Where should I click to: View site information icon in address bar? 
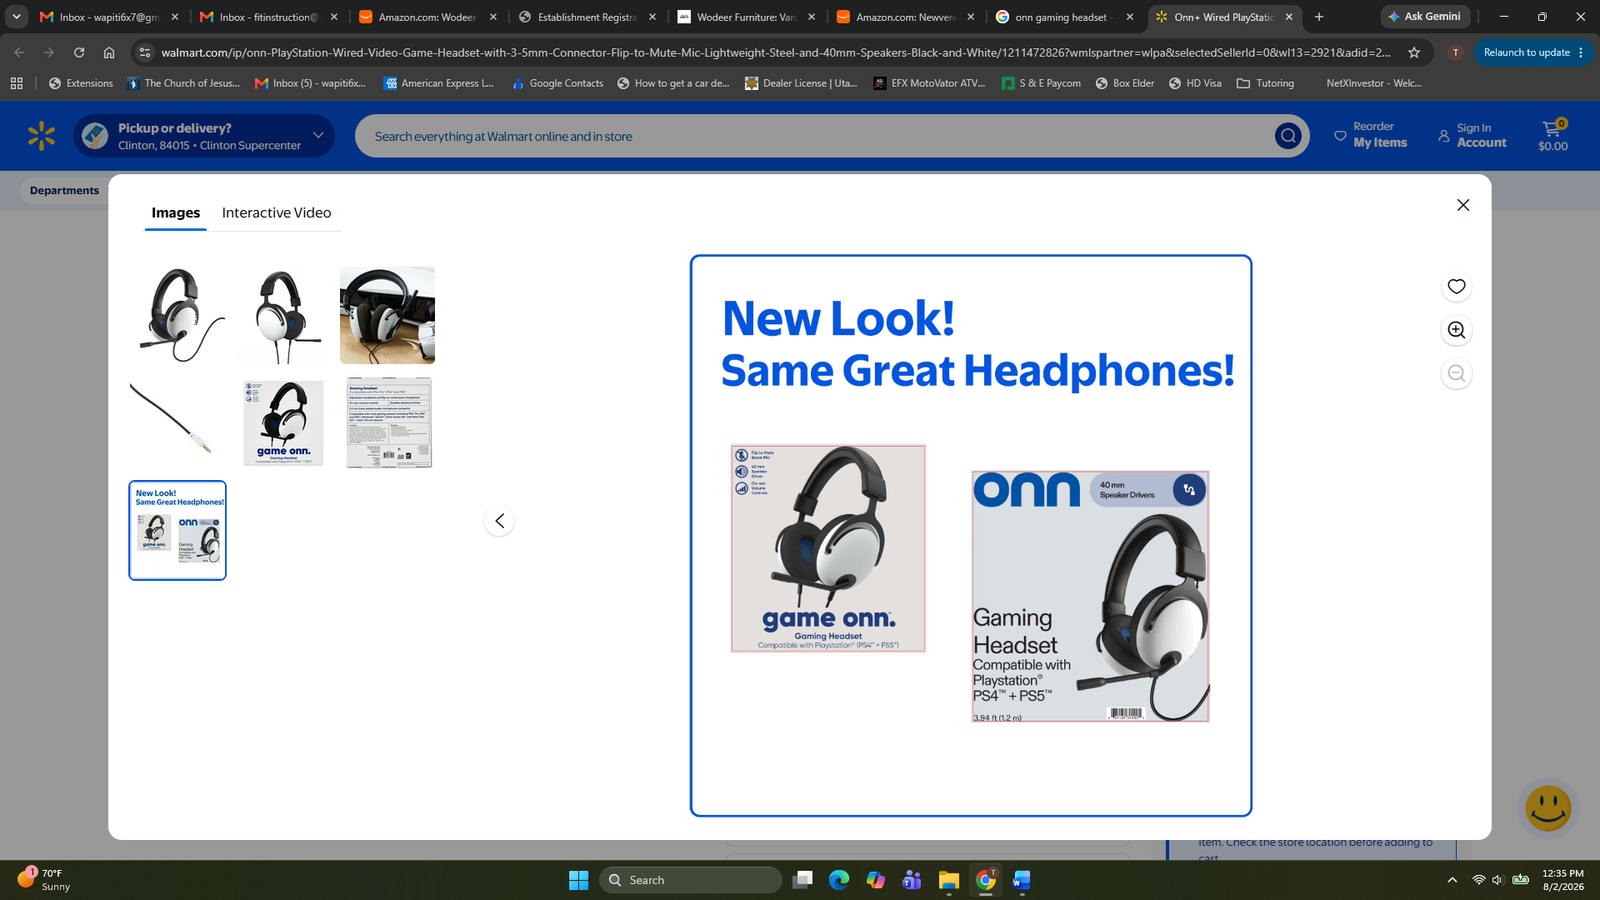[x=144, y=52]
